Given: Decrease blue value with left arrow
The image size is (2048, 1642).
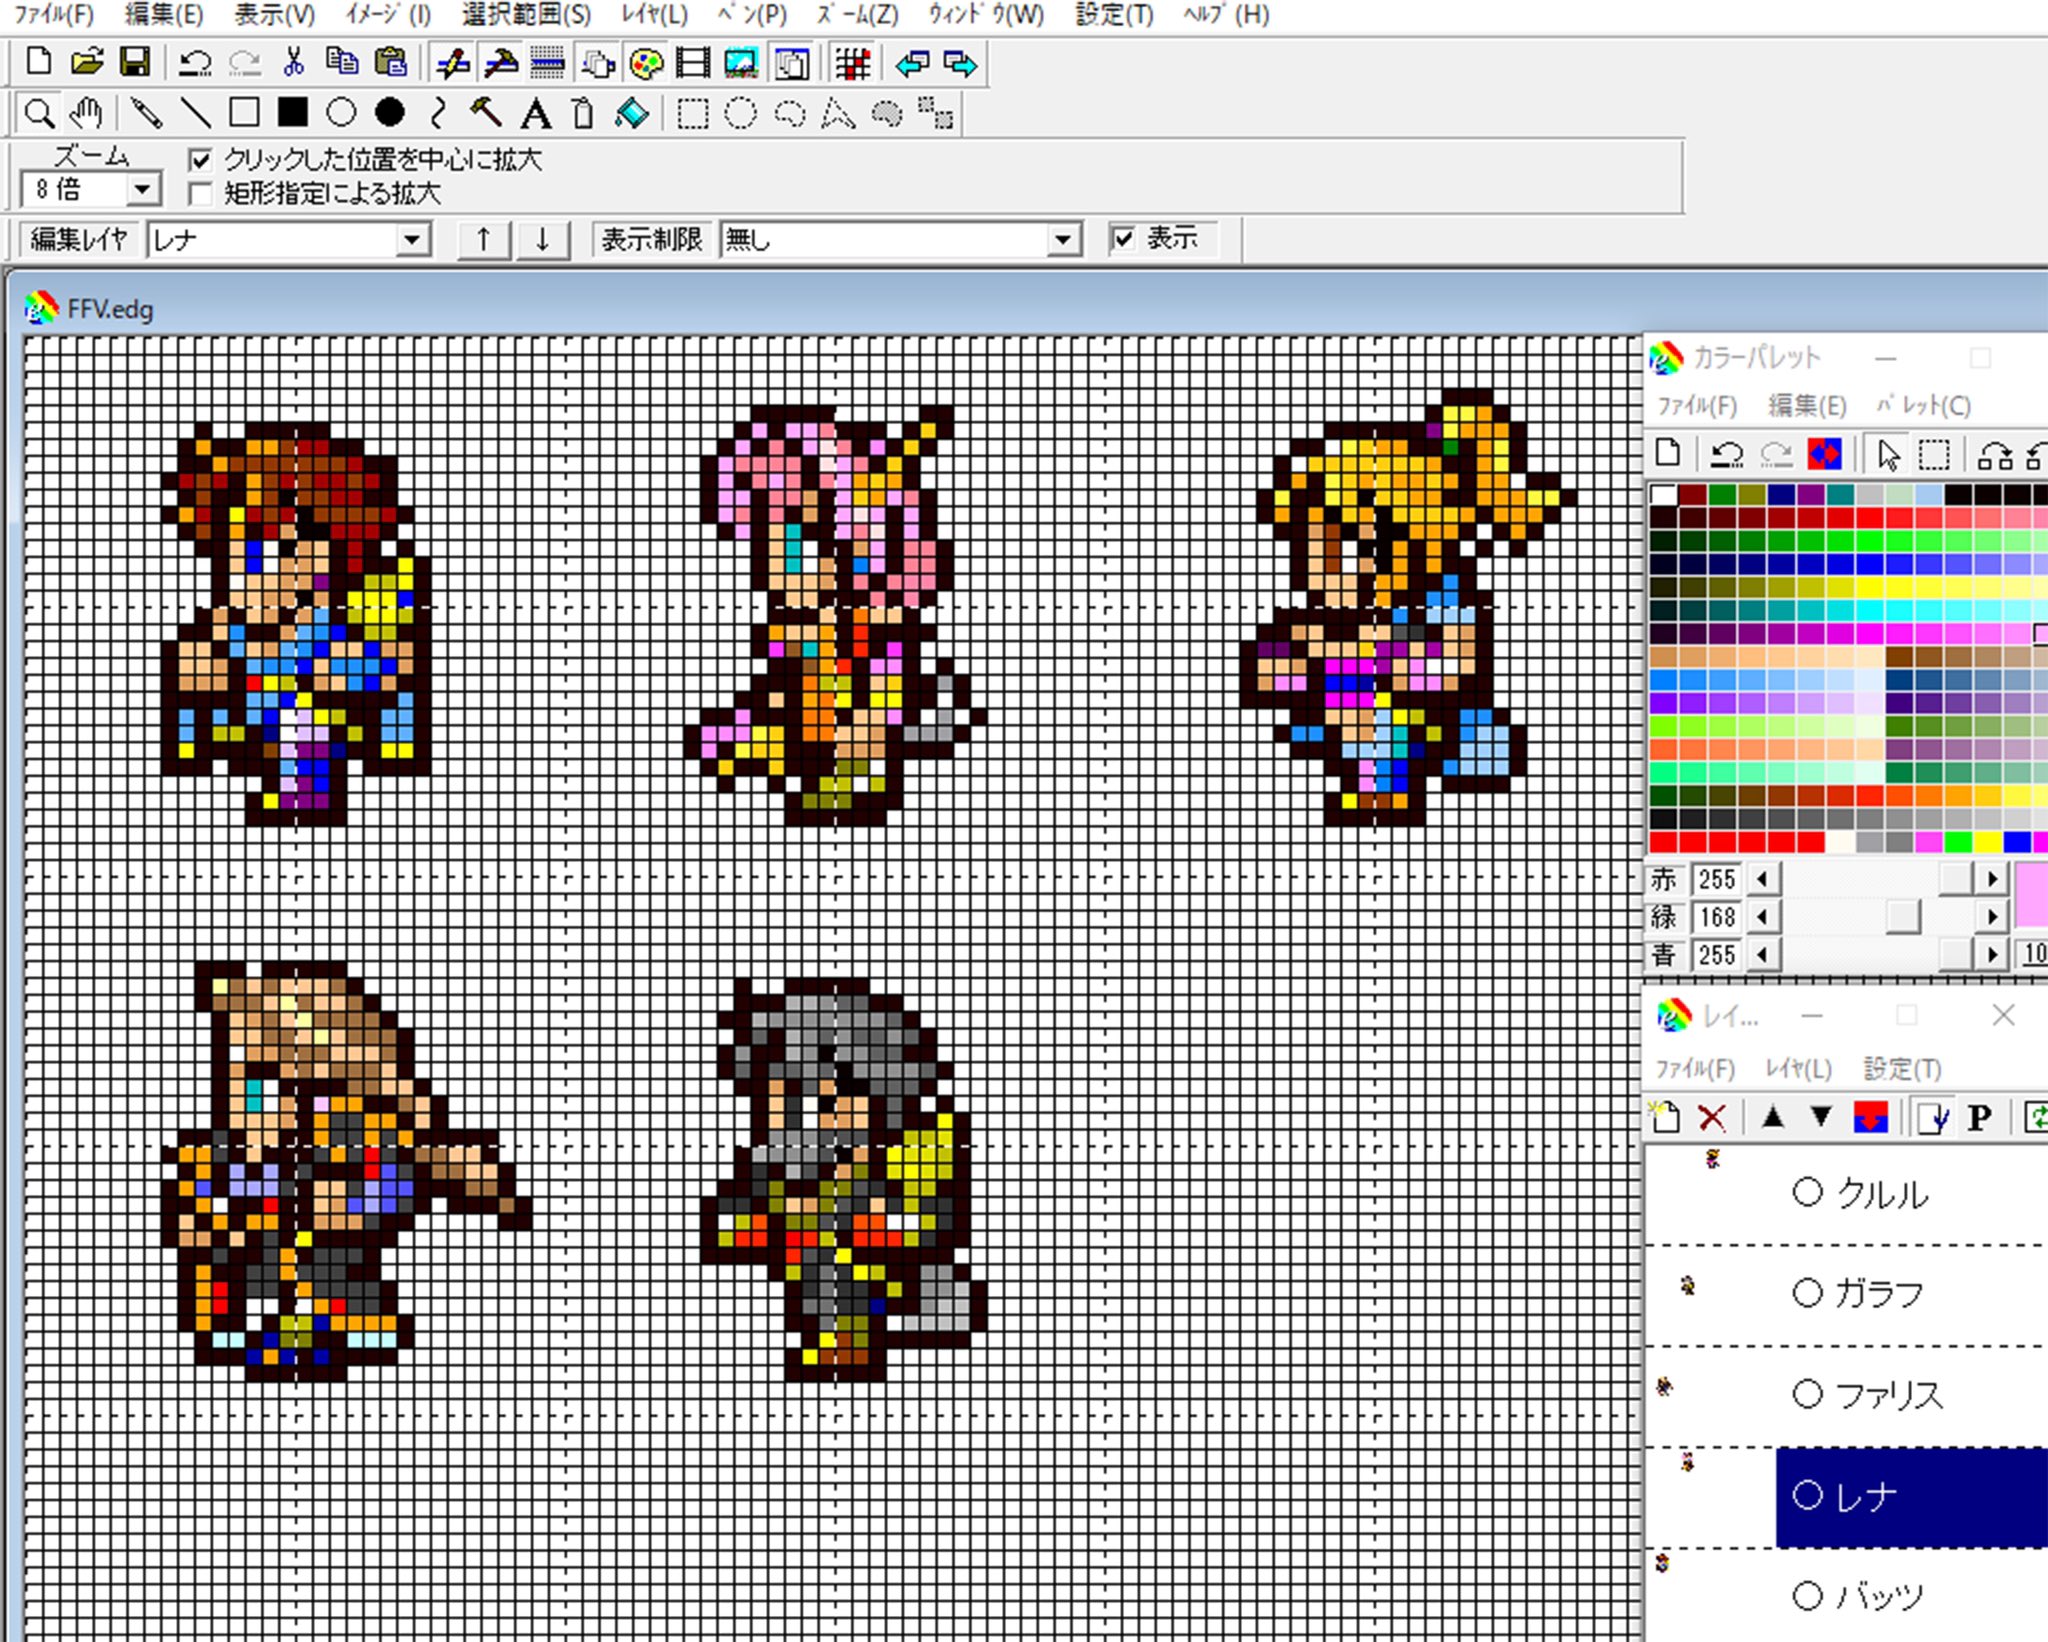Looking at the screenshot, I should click(x=1762, y=954).
